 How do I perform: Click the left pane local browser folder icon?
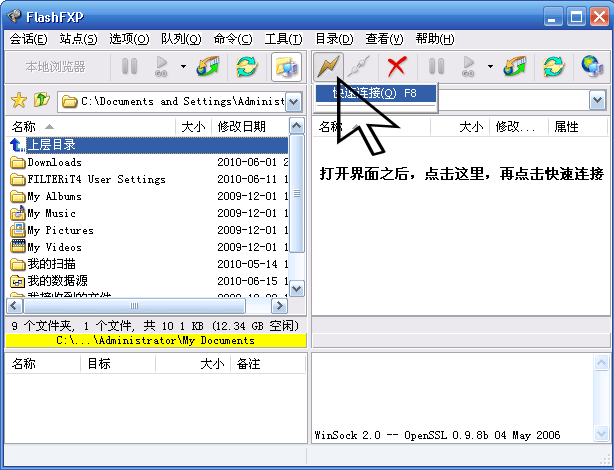pyautogui.click(x=286, y=67)
